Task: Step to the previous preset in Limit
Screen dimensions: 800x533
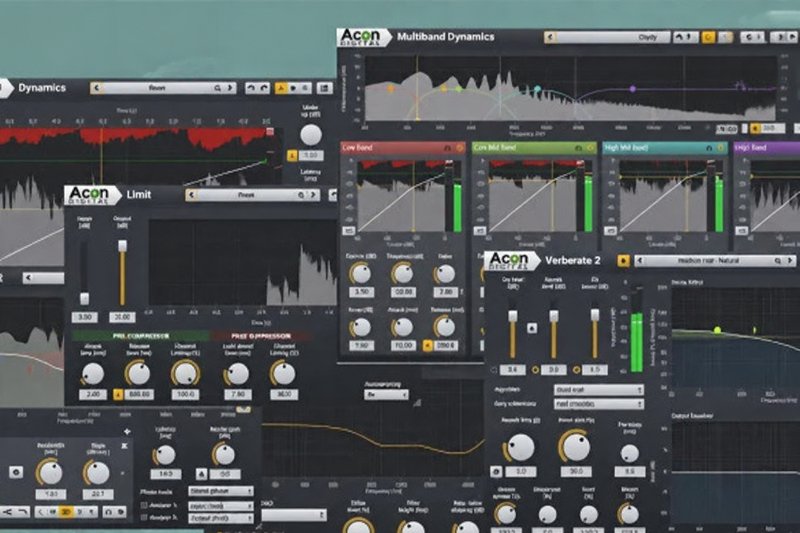Action: (x=192, y=195)
